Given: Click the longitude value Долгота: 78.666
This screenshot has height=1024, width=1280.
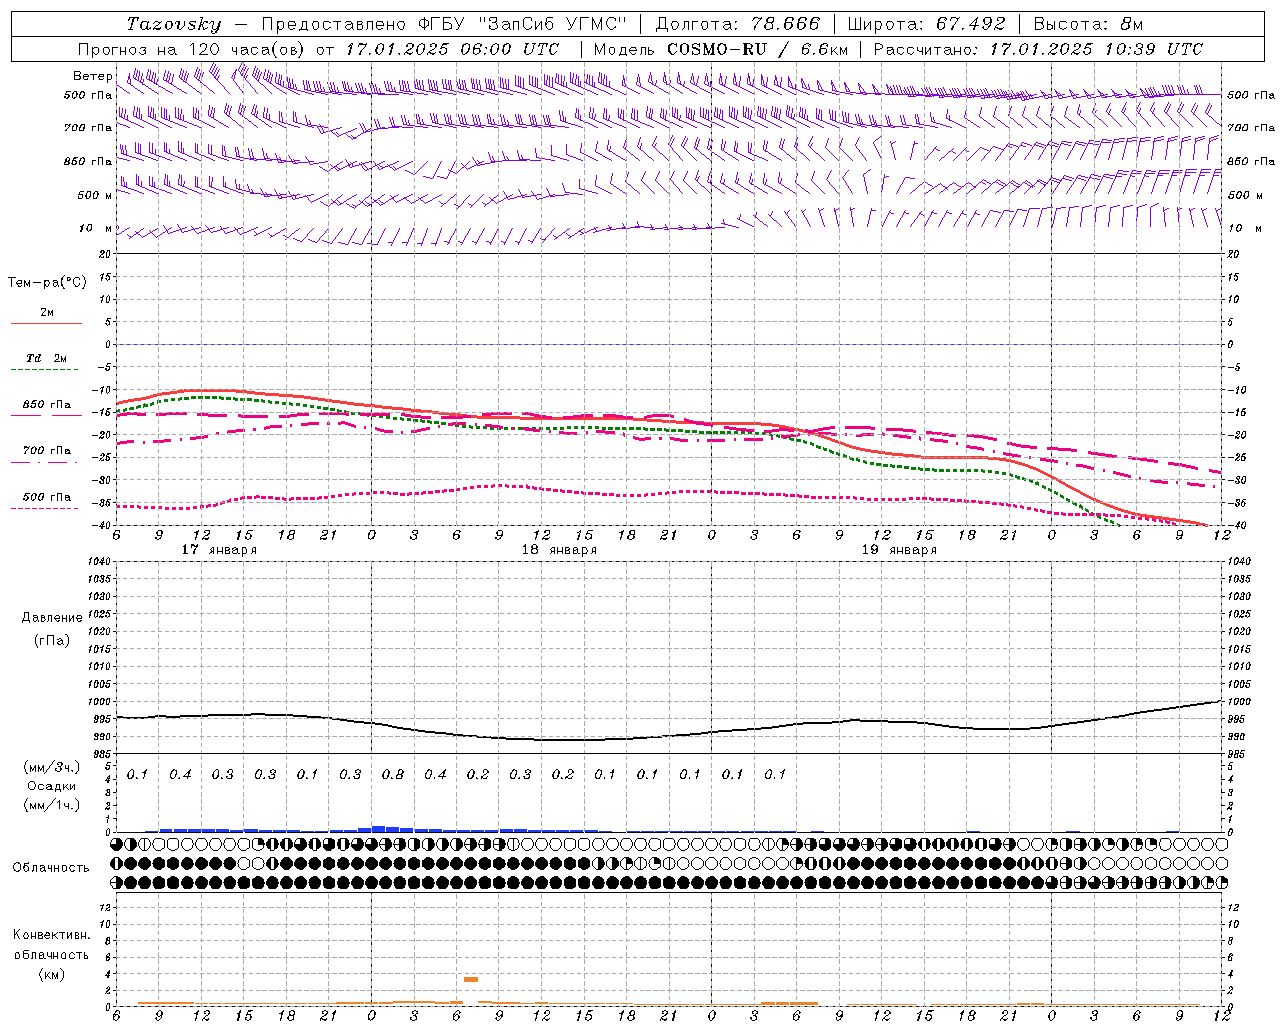Looking at the screenshot, I should pyautogui.click(x=738, y=24).
